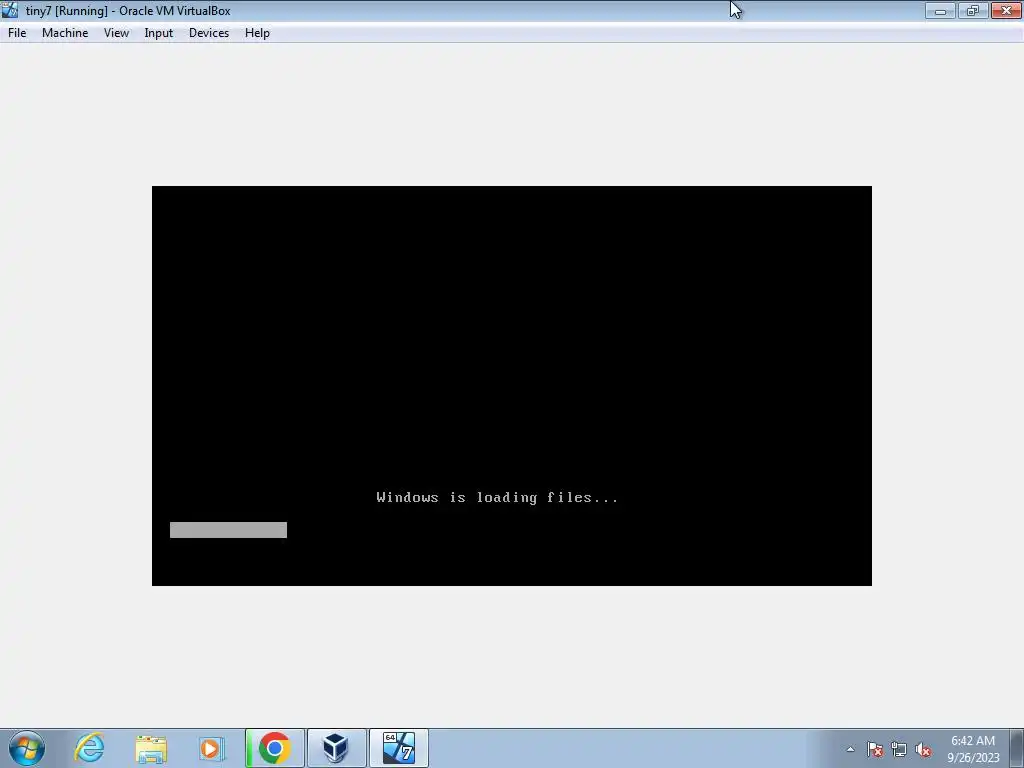Switch to Google Chrome in taskbar
Screen dimensions: 1024x768
pos(274,748)
